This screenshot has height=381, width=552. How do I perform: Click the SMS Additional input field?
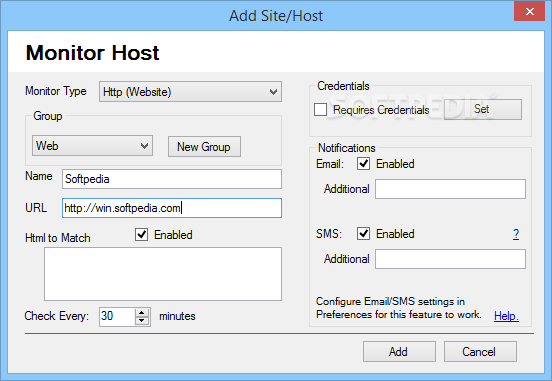tap(450, 259)
